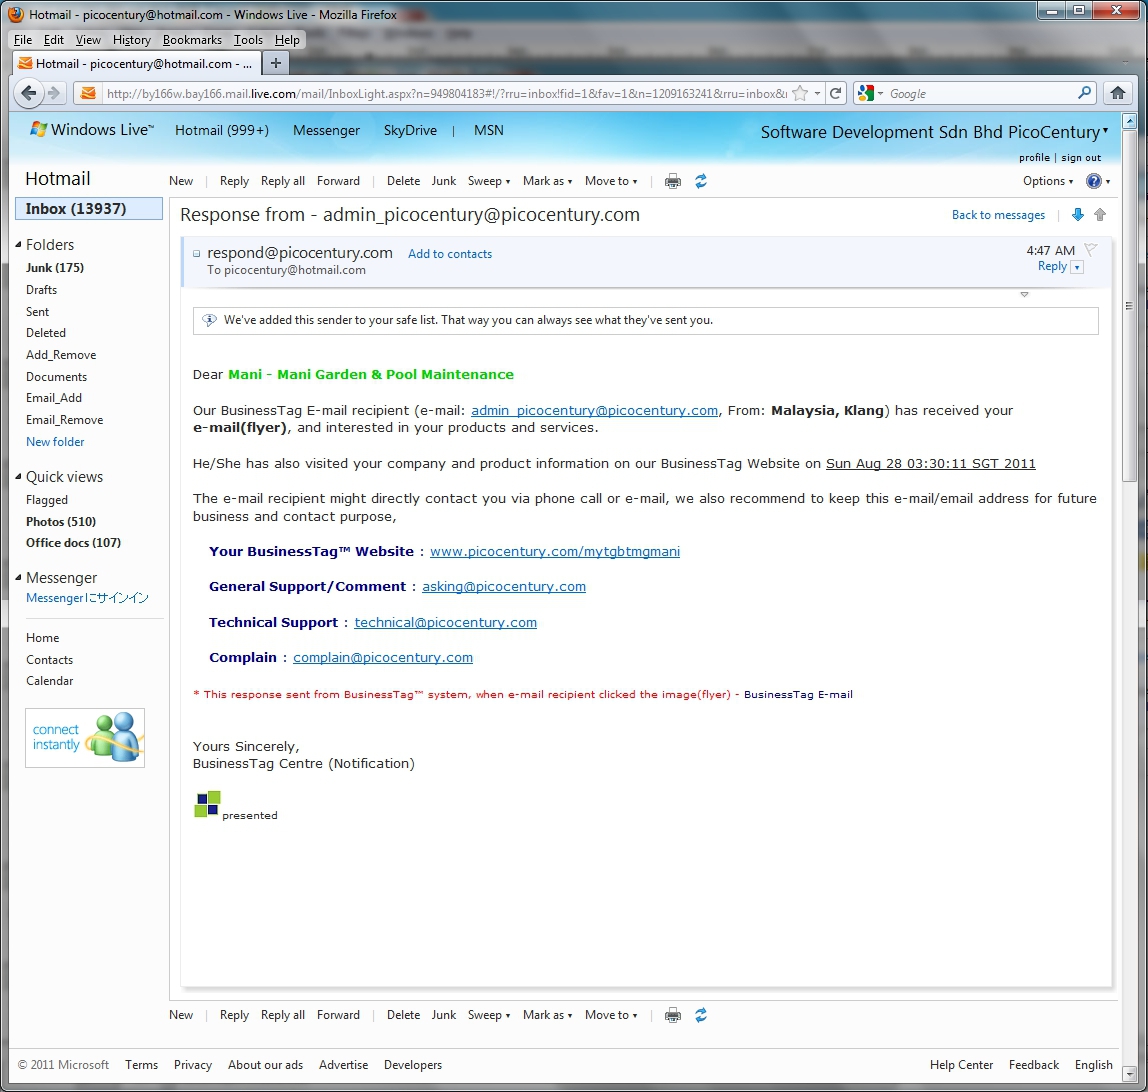Select the Hotmail browser tab
This screenshot has height=1092, width=1148.
(x=136, y=64)
